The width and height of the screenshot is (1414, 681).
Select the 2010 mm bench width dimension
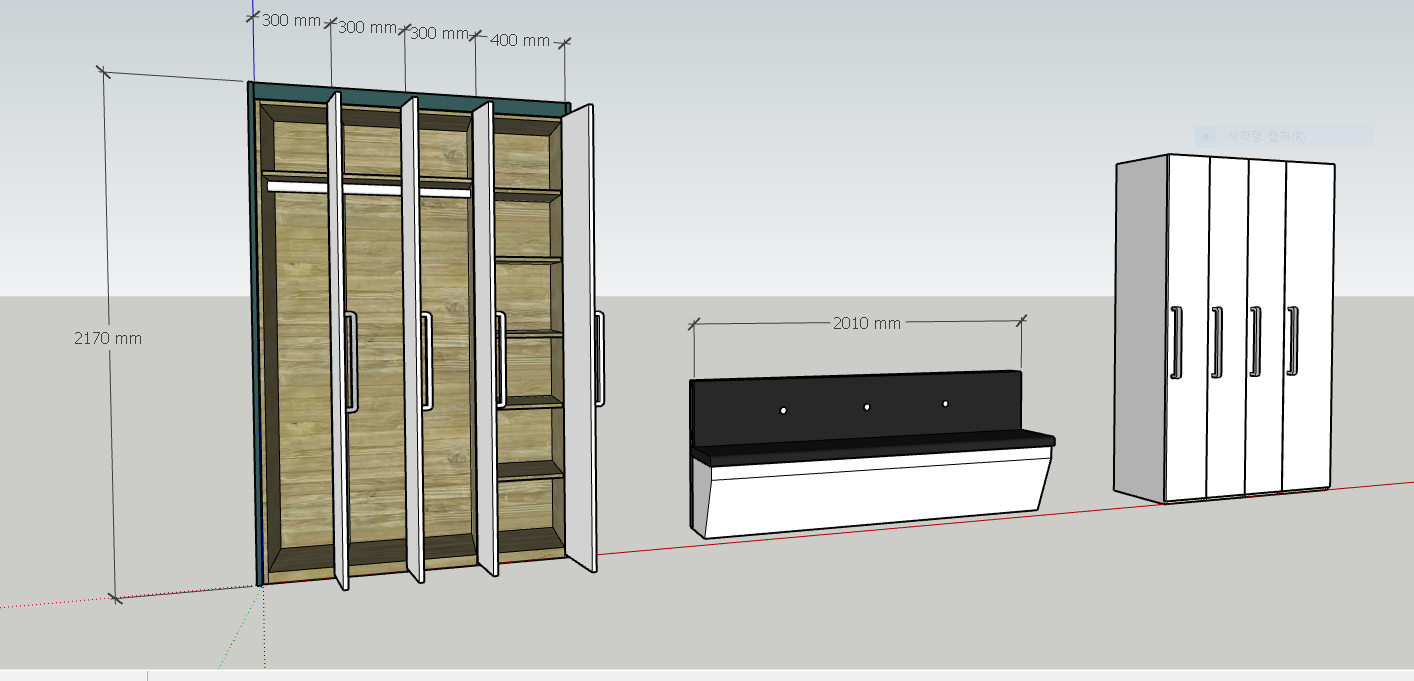[x=867, y=323]
